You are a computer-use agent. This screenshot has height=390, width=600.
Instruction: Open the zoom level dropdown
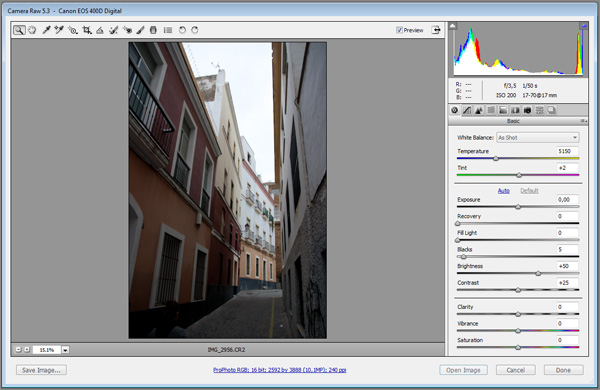(x=65, y=349)
